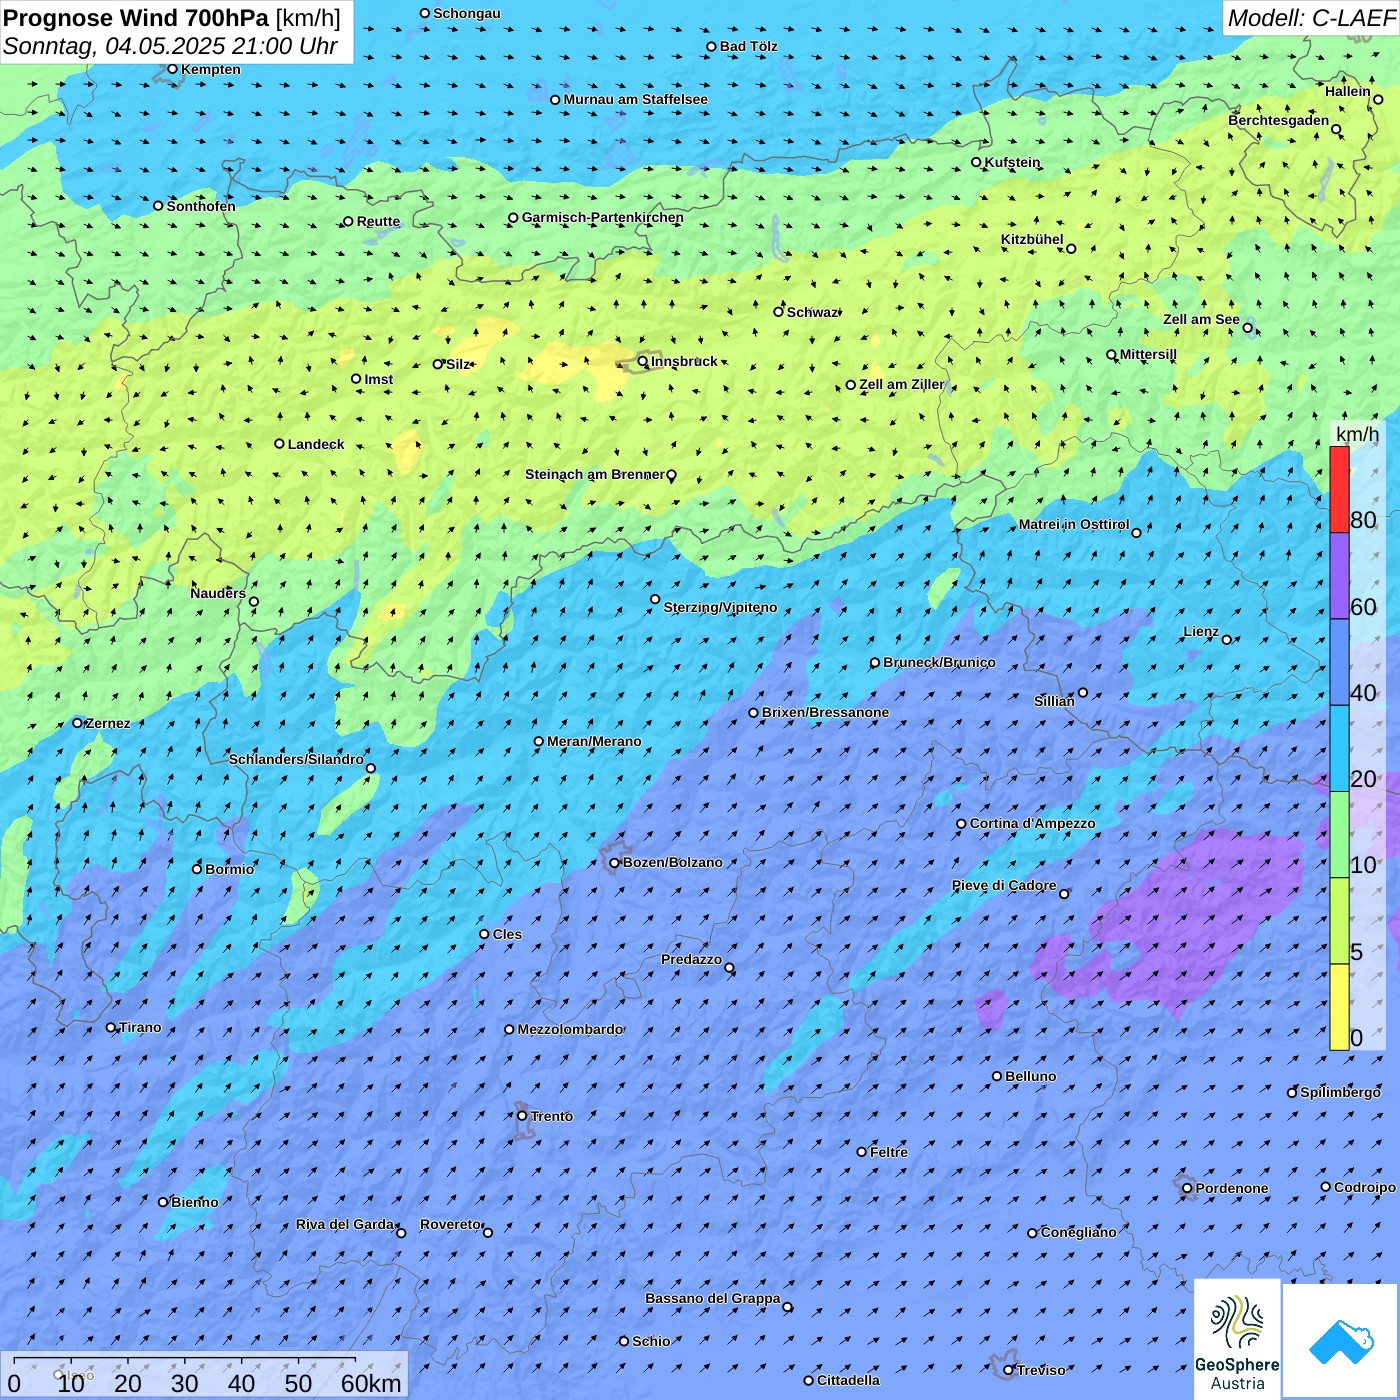The height and width of the screenshot is (1400, 1400).
Task: Click the Sterzing/Vipiteno label
Action: tap(720, 607)
